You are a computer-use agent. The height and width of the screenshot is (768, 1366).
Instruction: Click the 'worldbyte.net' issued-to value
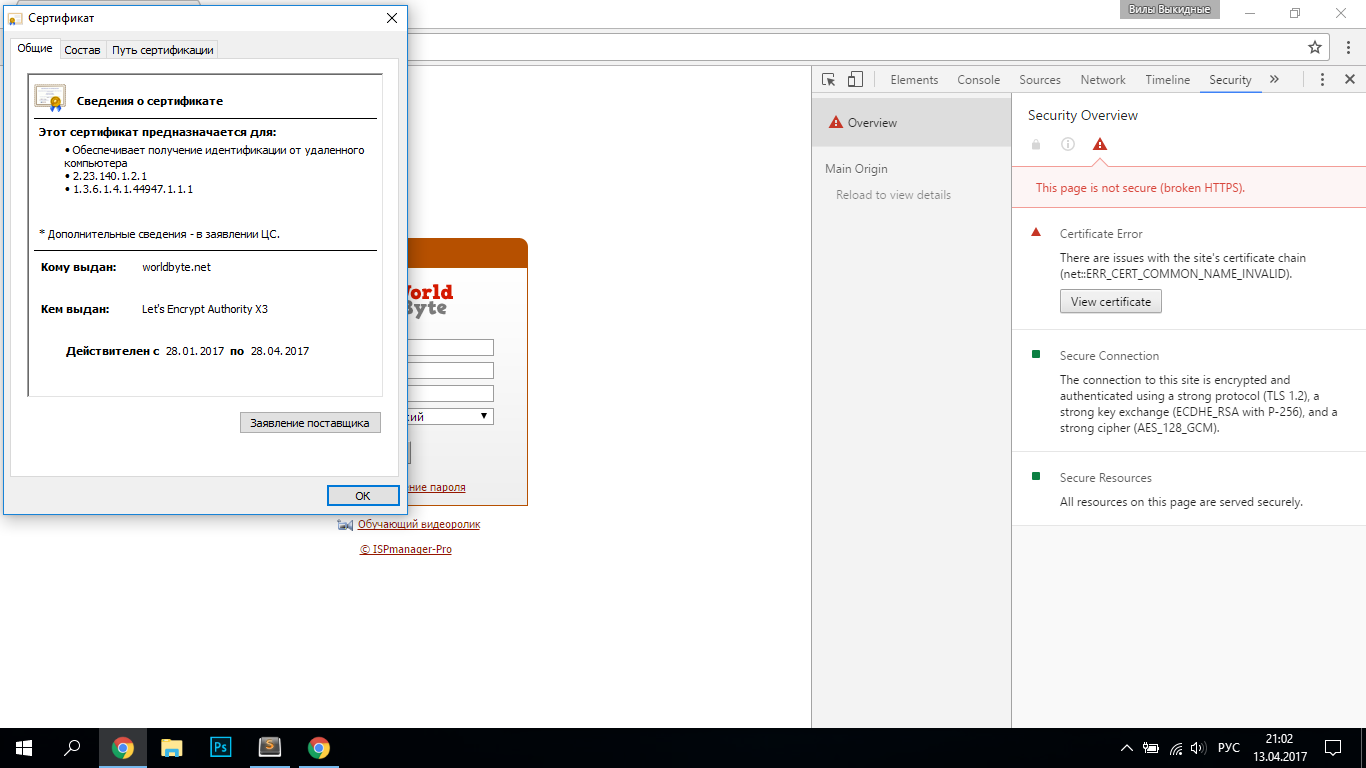[x=176, y=267]
